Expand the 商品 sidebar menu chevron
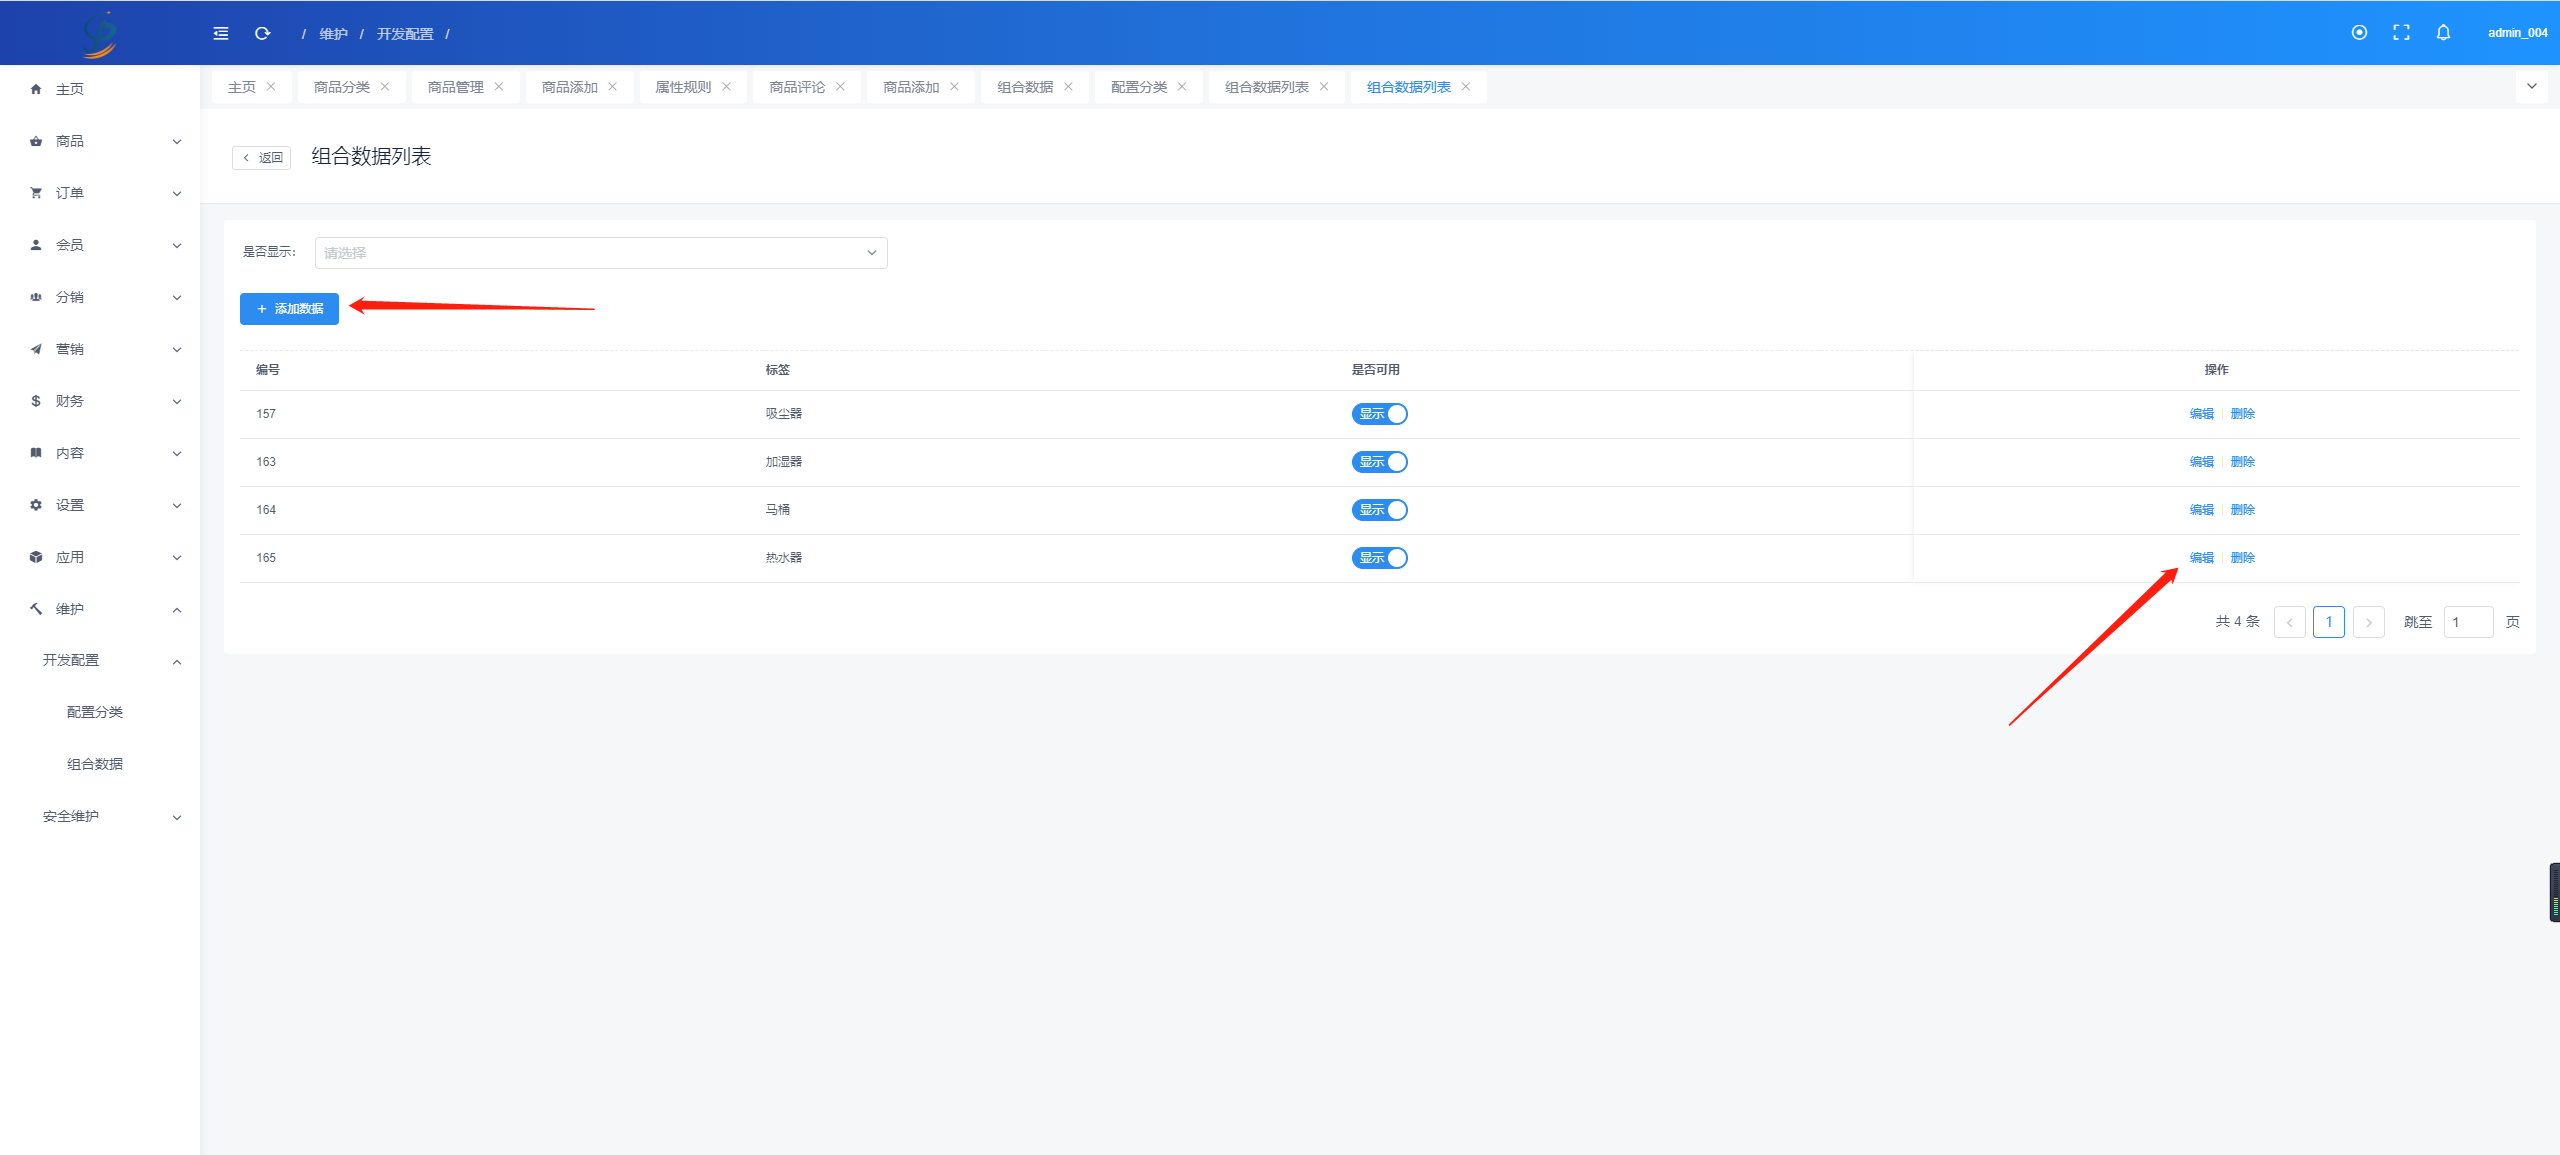 [x=177, y=141]
